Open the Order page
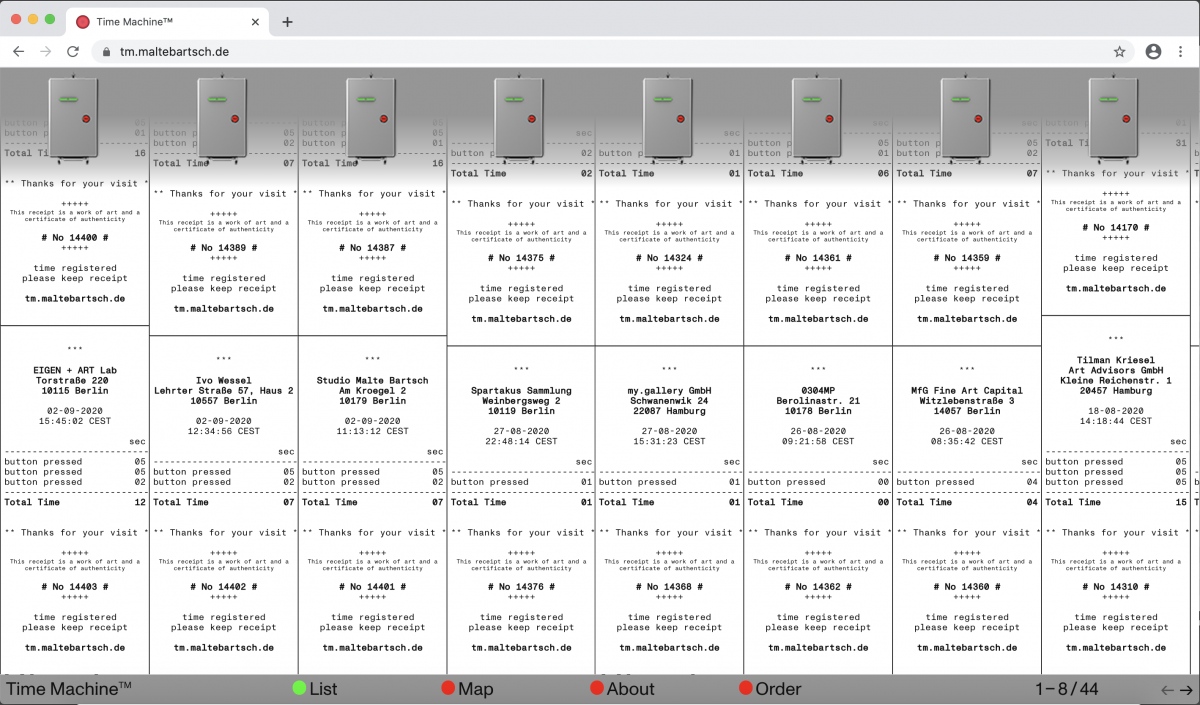 point(769,689)
